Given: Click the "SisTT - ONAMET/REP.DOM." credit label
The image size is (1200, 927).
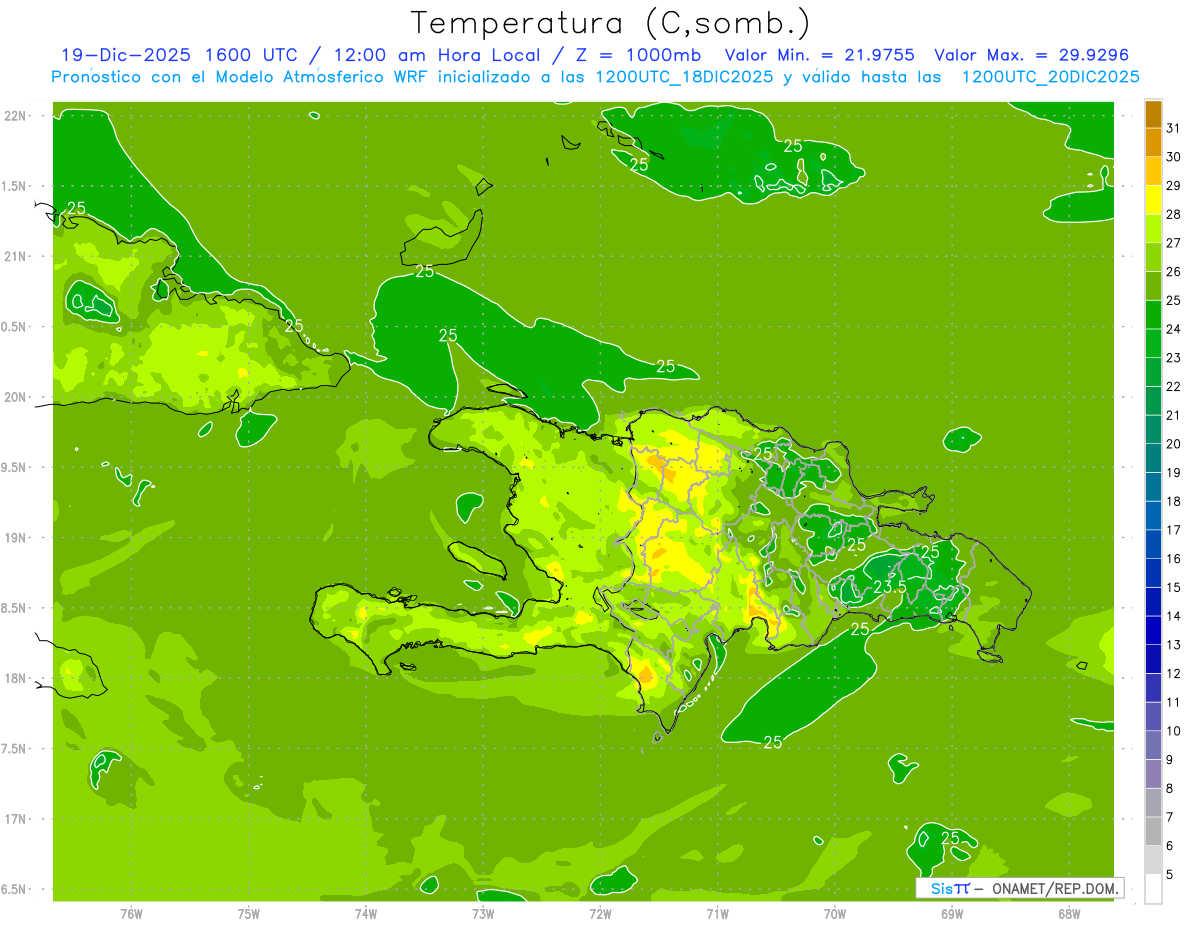Looking at the screenshot, I should click(1020, 888).
